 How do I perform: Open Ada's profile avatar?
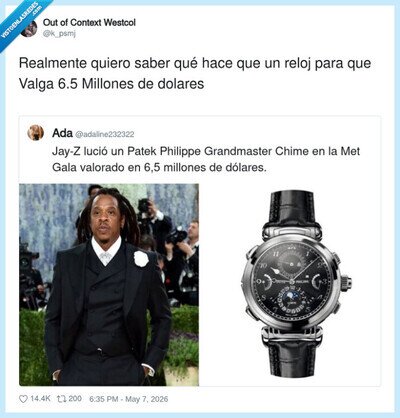[x=36, y=133]
